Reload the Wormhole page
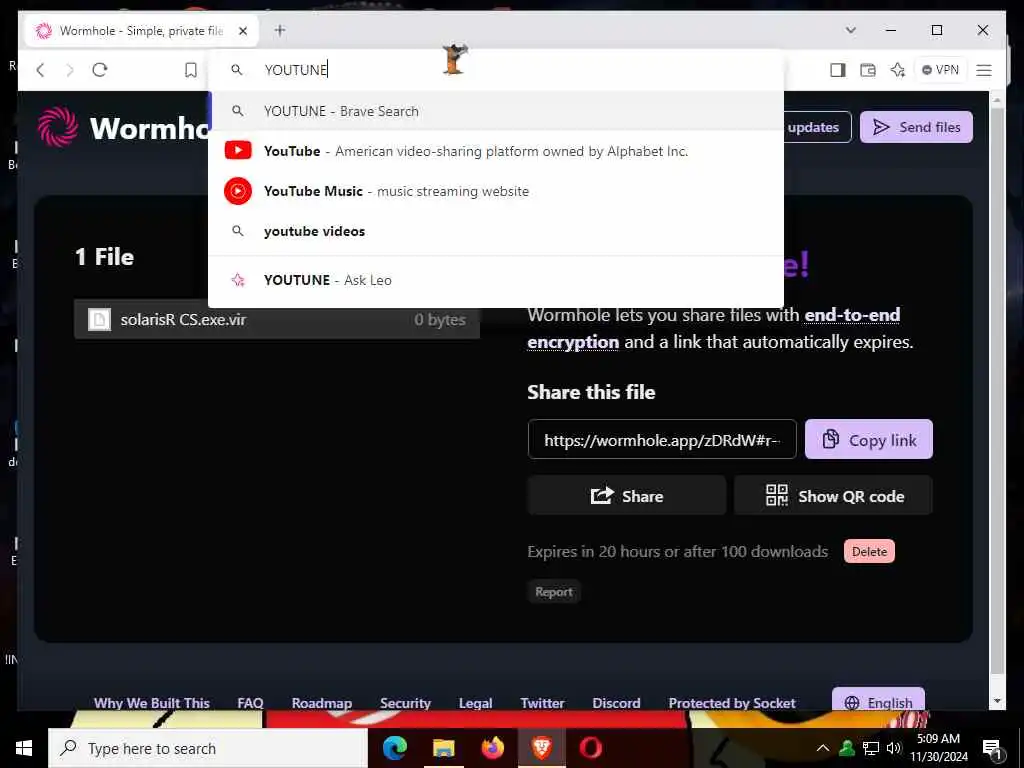The height and width of the screenshot is (768, 1024). click(x=99, y=70)
